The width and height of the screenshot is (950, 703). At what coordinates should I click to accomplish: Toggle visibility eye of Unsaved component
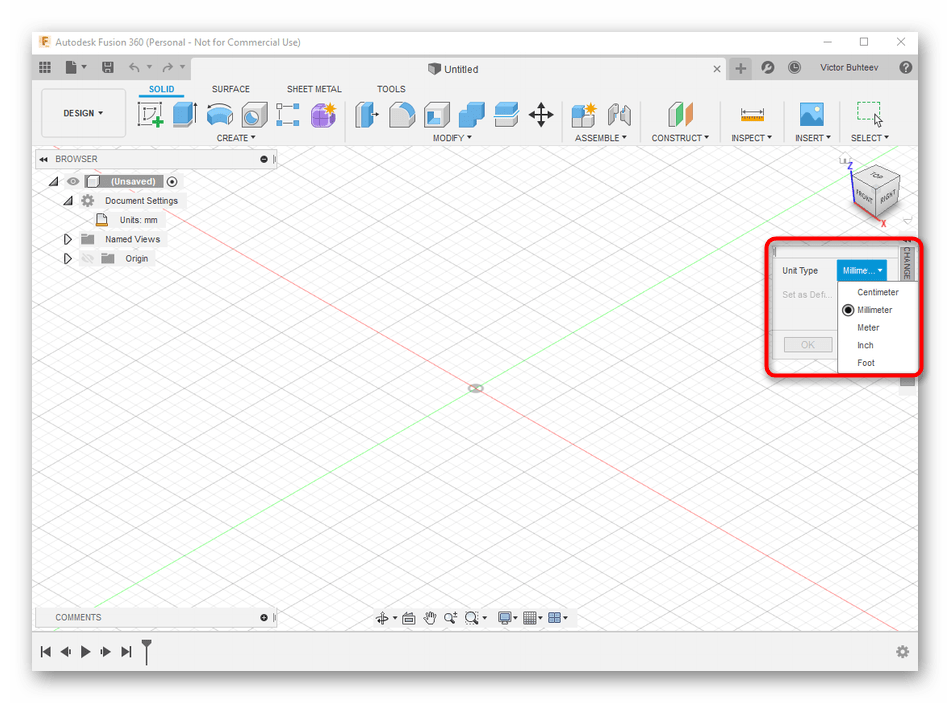[x=73, y=182]
